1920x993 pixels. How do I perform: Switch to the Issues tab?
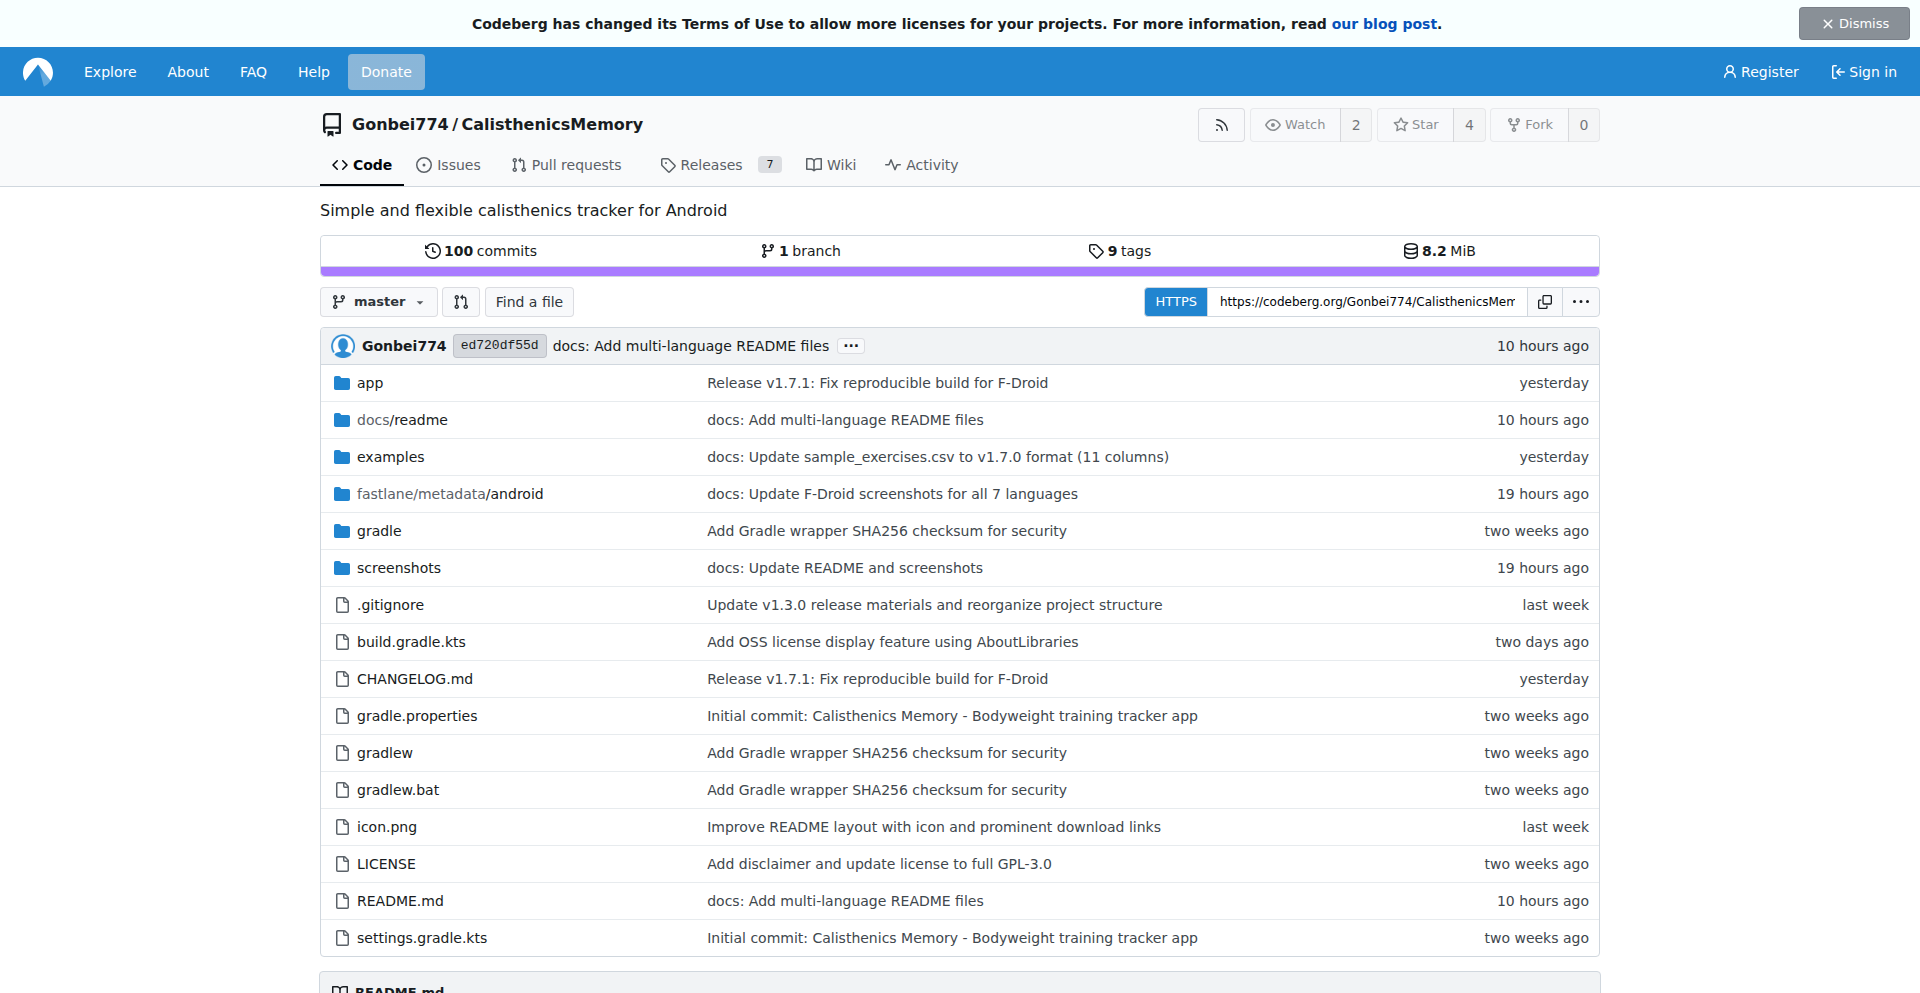[448, 165]
